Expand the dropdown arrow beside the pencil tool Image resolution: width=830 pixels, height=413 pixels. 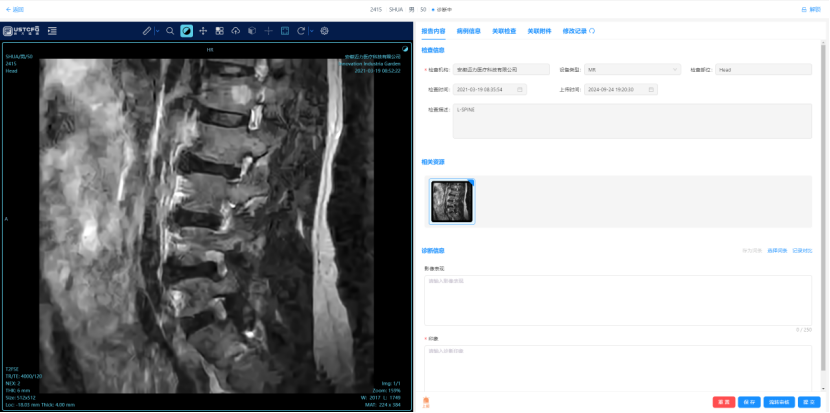(156, 31)
